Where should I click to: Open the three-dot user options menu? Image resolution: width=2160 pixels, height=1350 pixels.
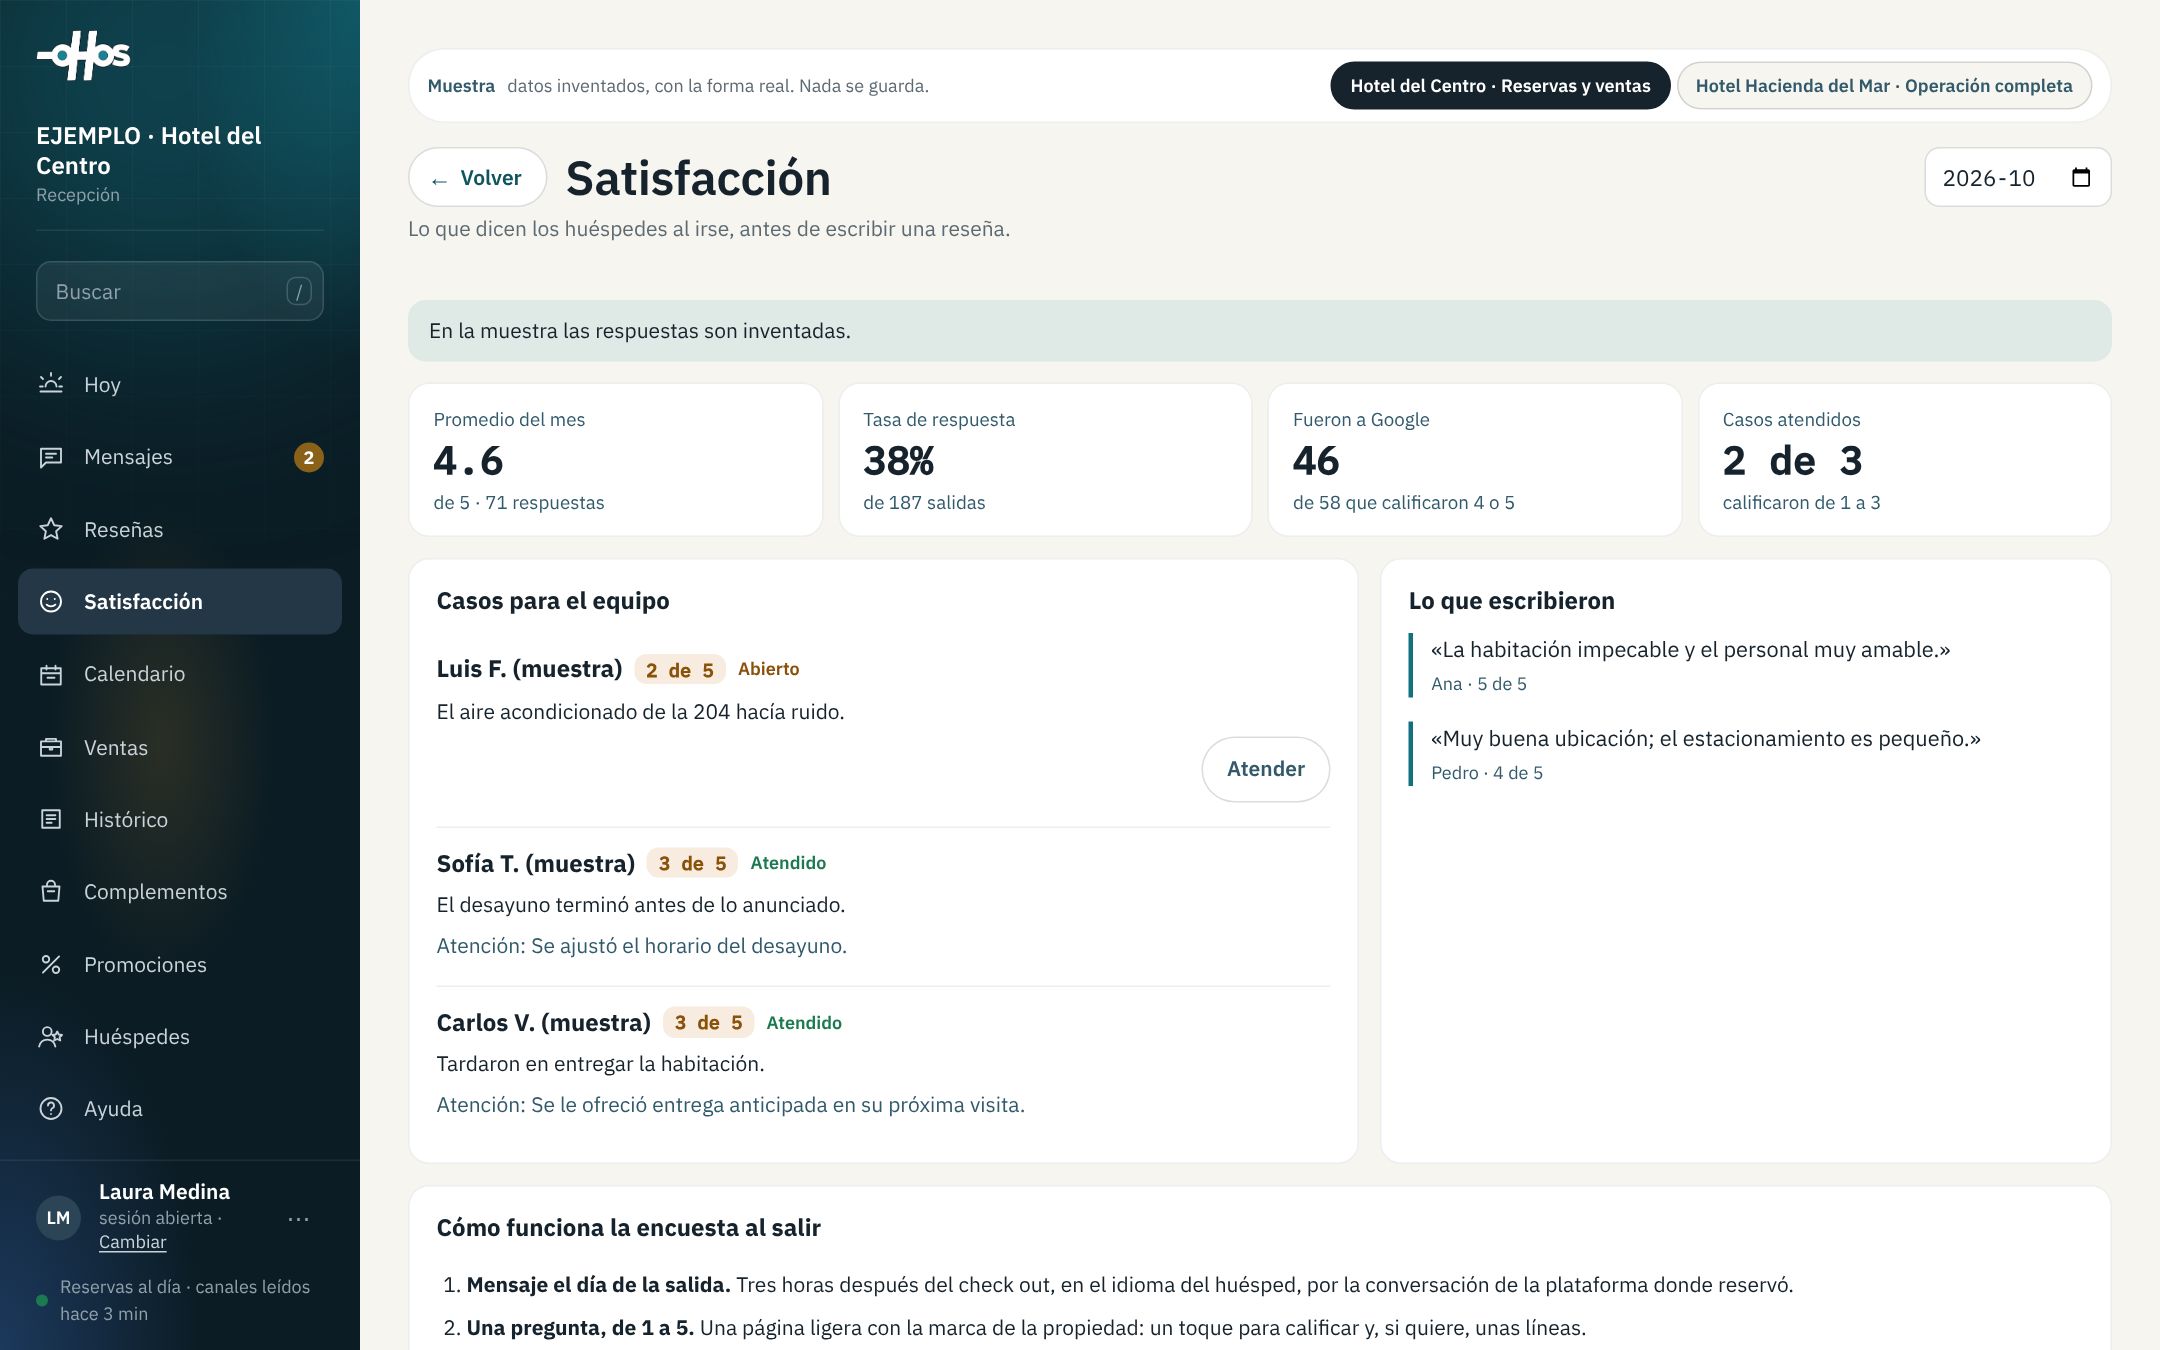click(x=298, y=1219)
